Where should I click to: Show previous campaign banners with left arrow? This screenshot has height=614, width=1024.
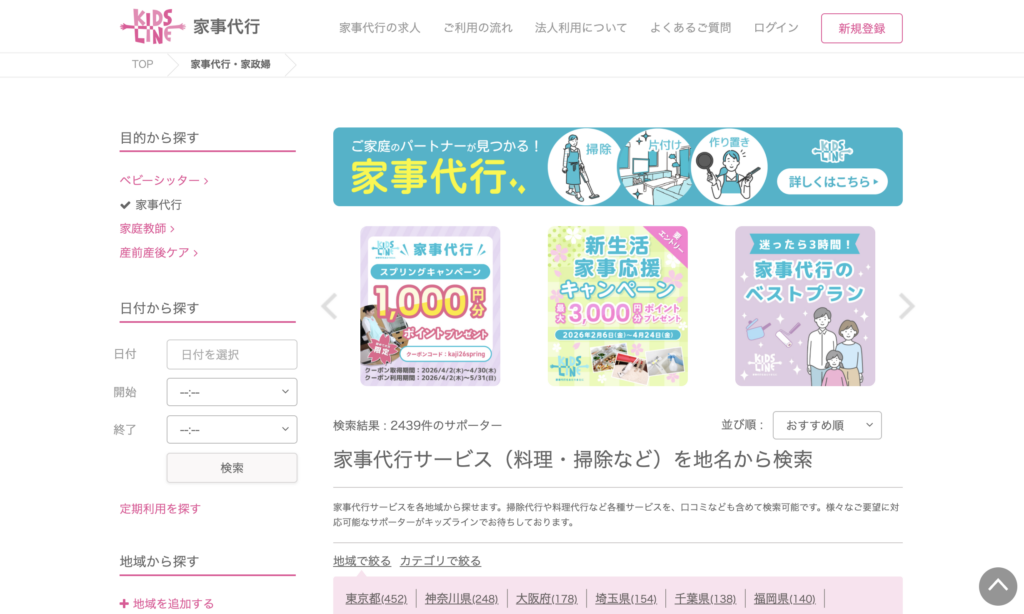pyautogui.click(x=329, y=306)
